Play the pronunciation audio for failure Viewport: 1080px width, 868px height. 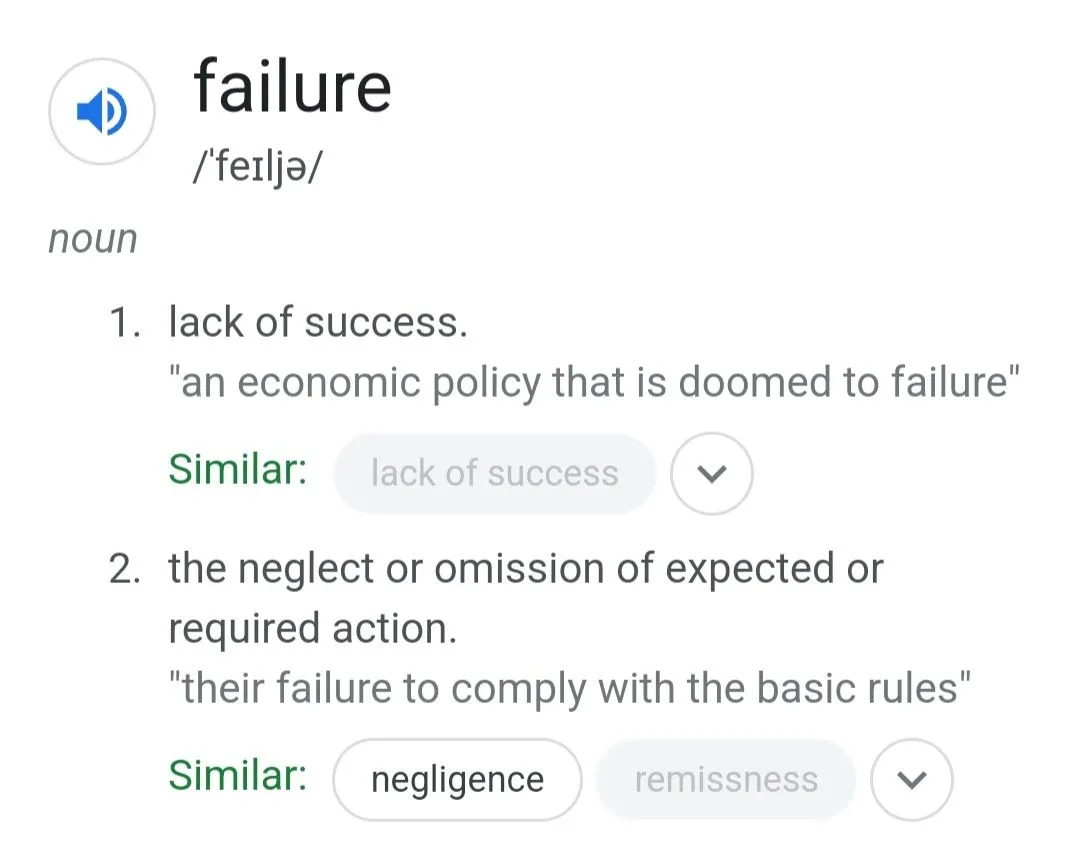pyautogui.click(x=101, y=112)
